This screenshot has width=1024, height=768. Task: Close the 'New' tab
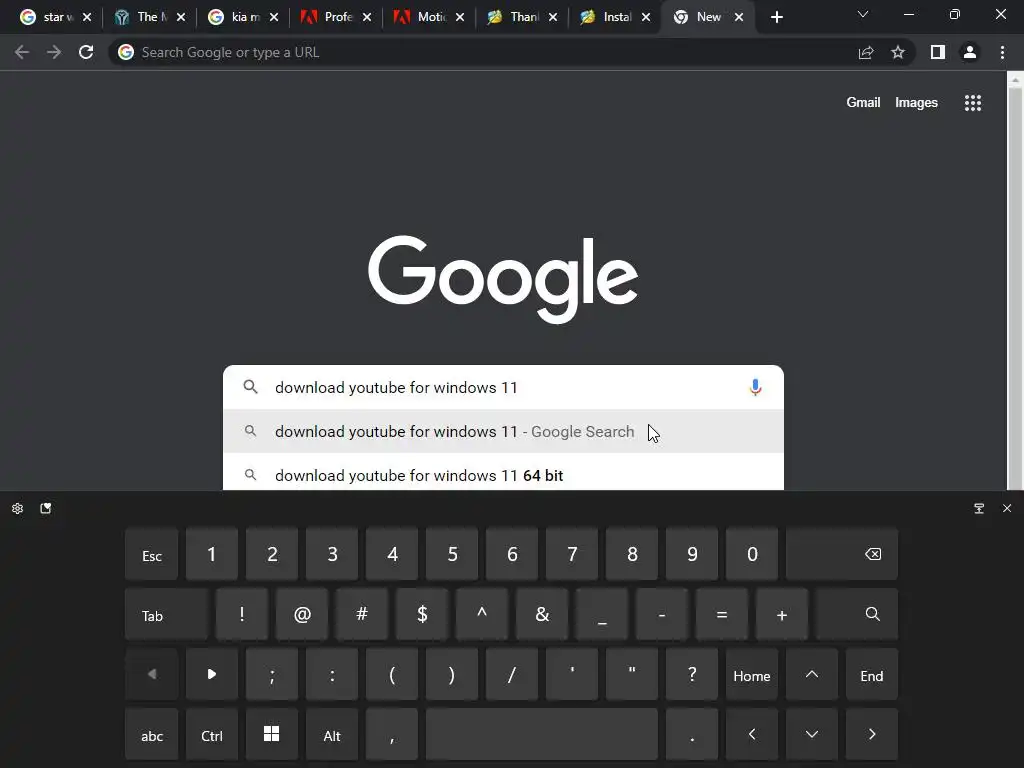739,17
